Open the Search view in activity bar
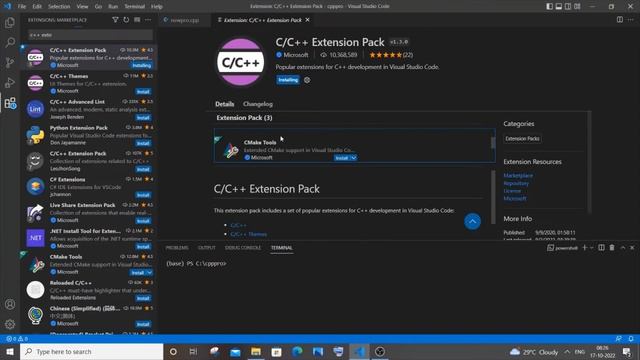Image resolution: width=640 pixels, height=360 pixels. [x=10, y=42]
